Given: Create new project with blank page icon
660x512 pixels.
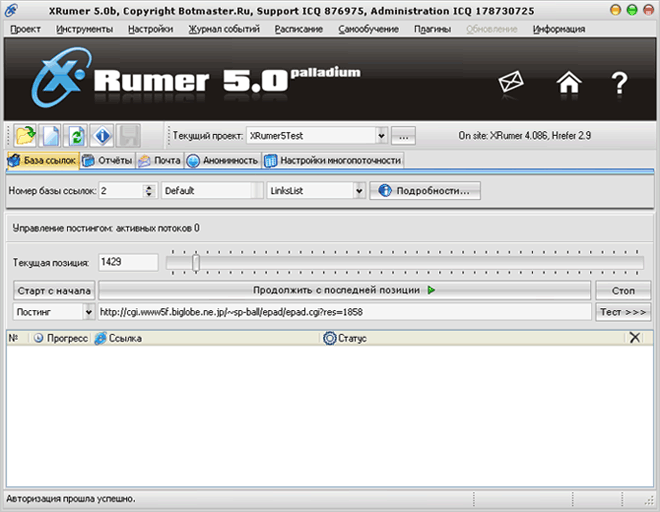Looking at the screenshot, I should (x=51, y=136).
